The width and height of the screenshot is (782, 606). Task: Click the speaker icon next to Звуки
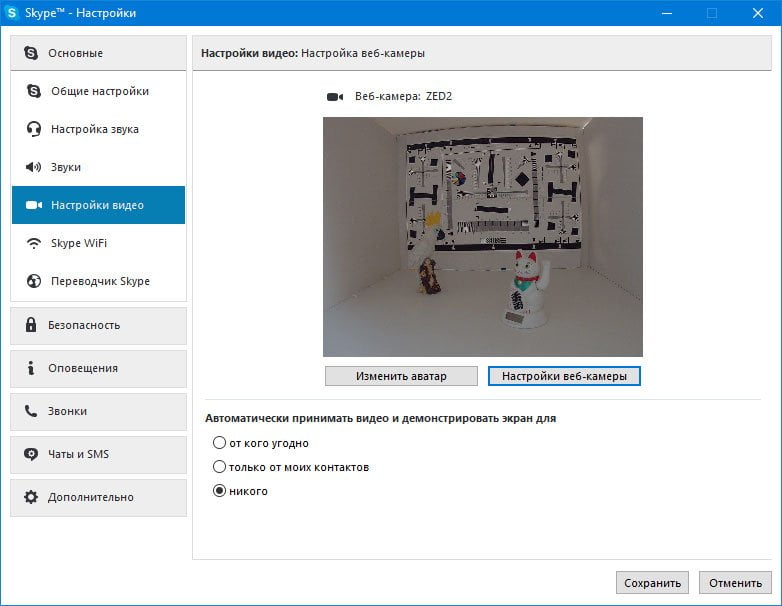click(33, 167)
